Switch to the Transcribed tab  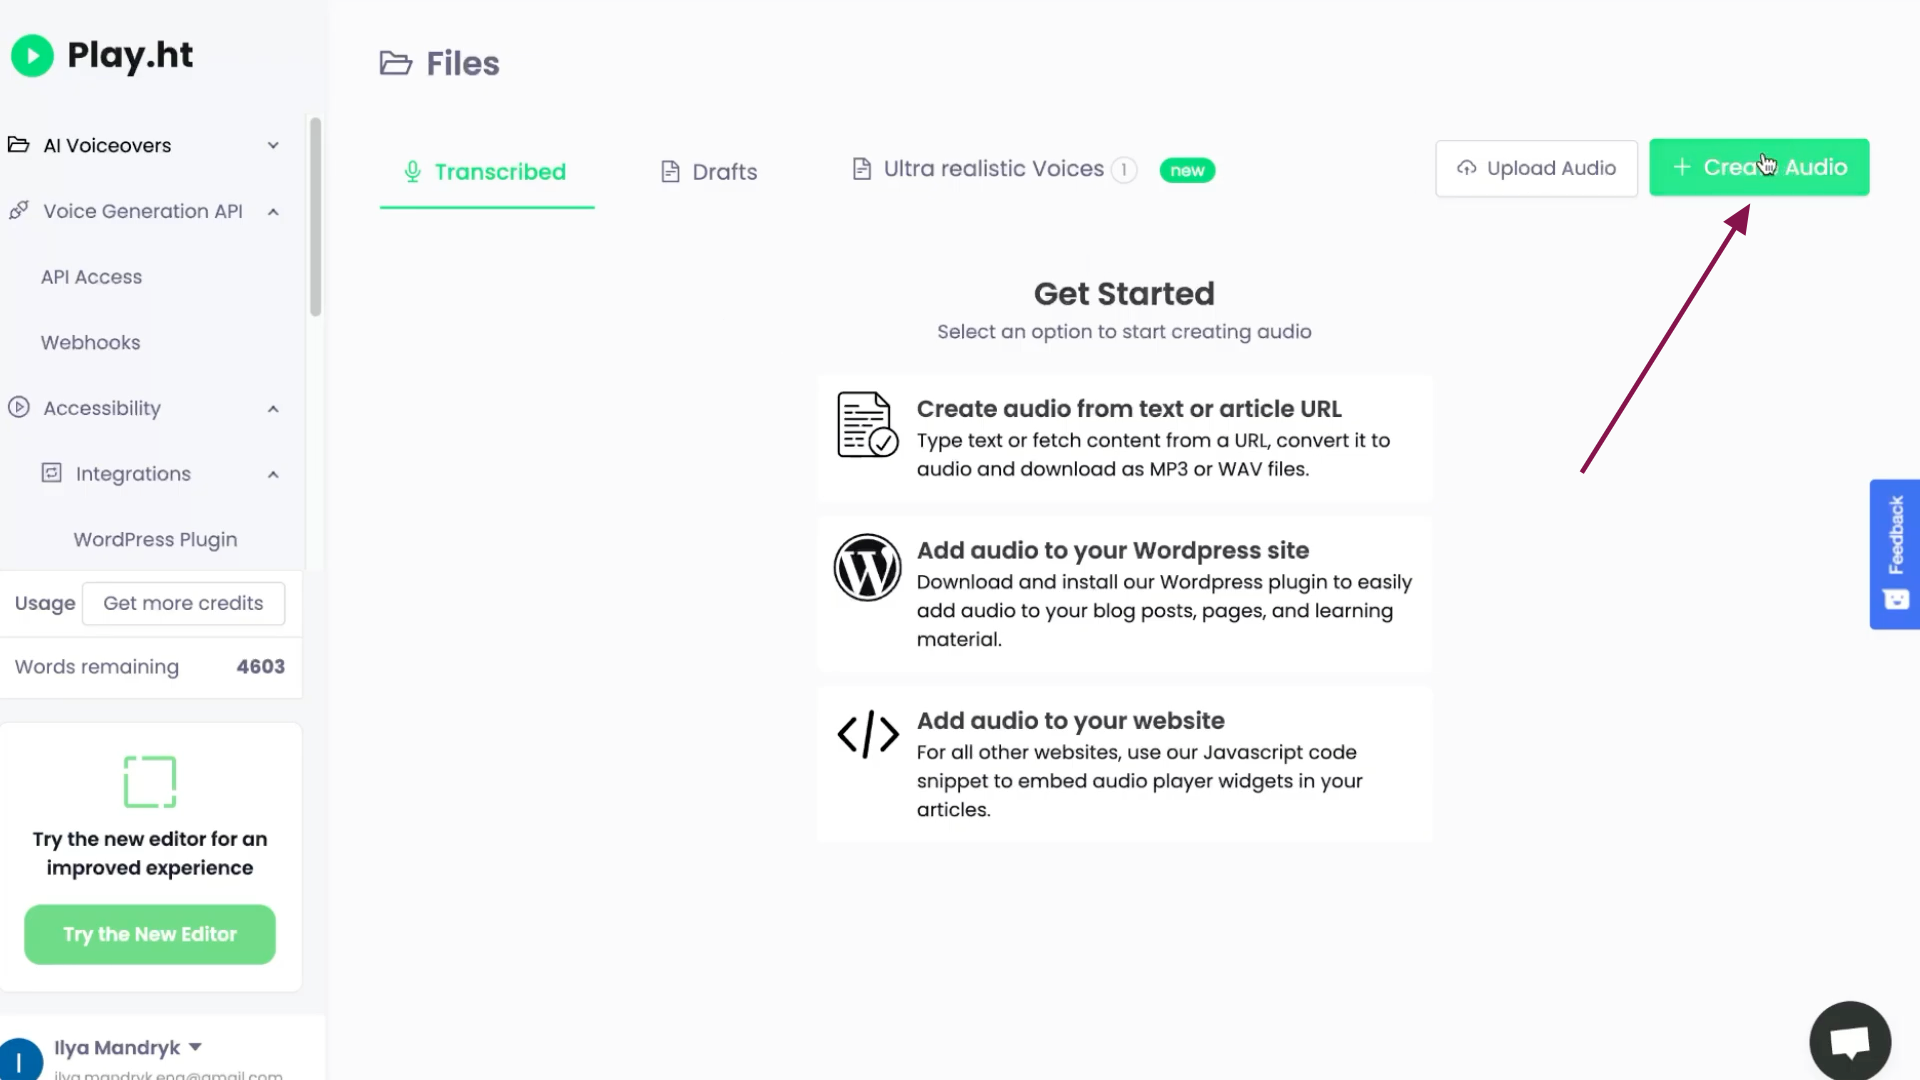tap(486, 172)
